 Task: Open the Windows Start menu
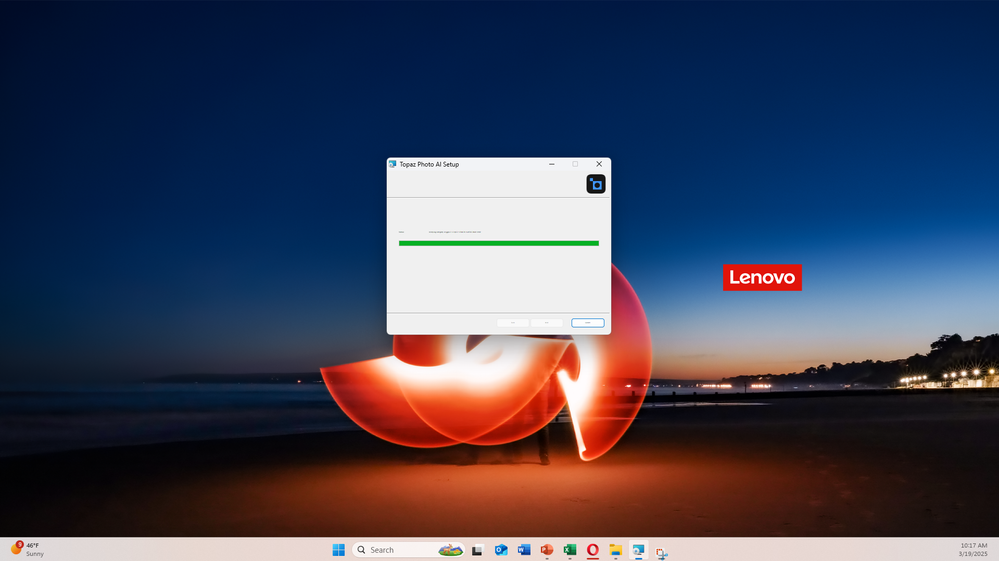click(338, 550)
